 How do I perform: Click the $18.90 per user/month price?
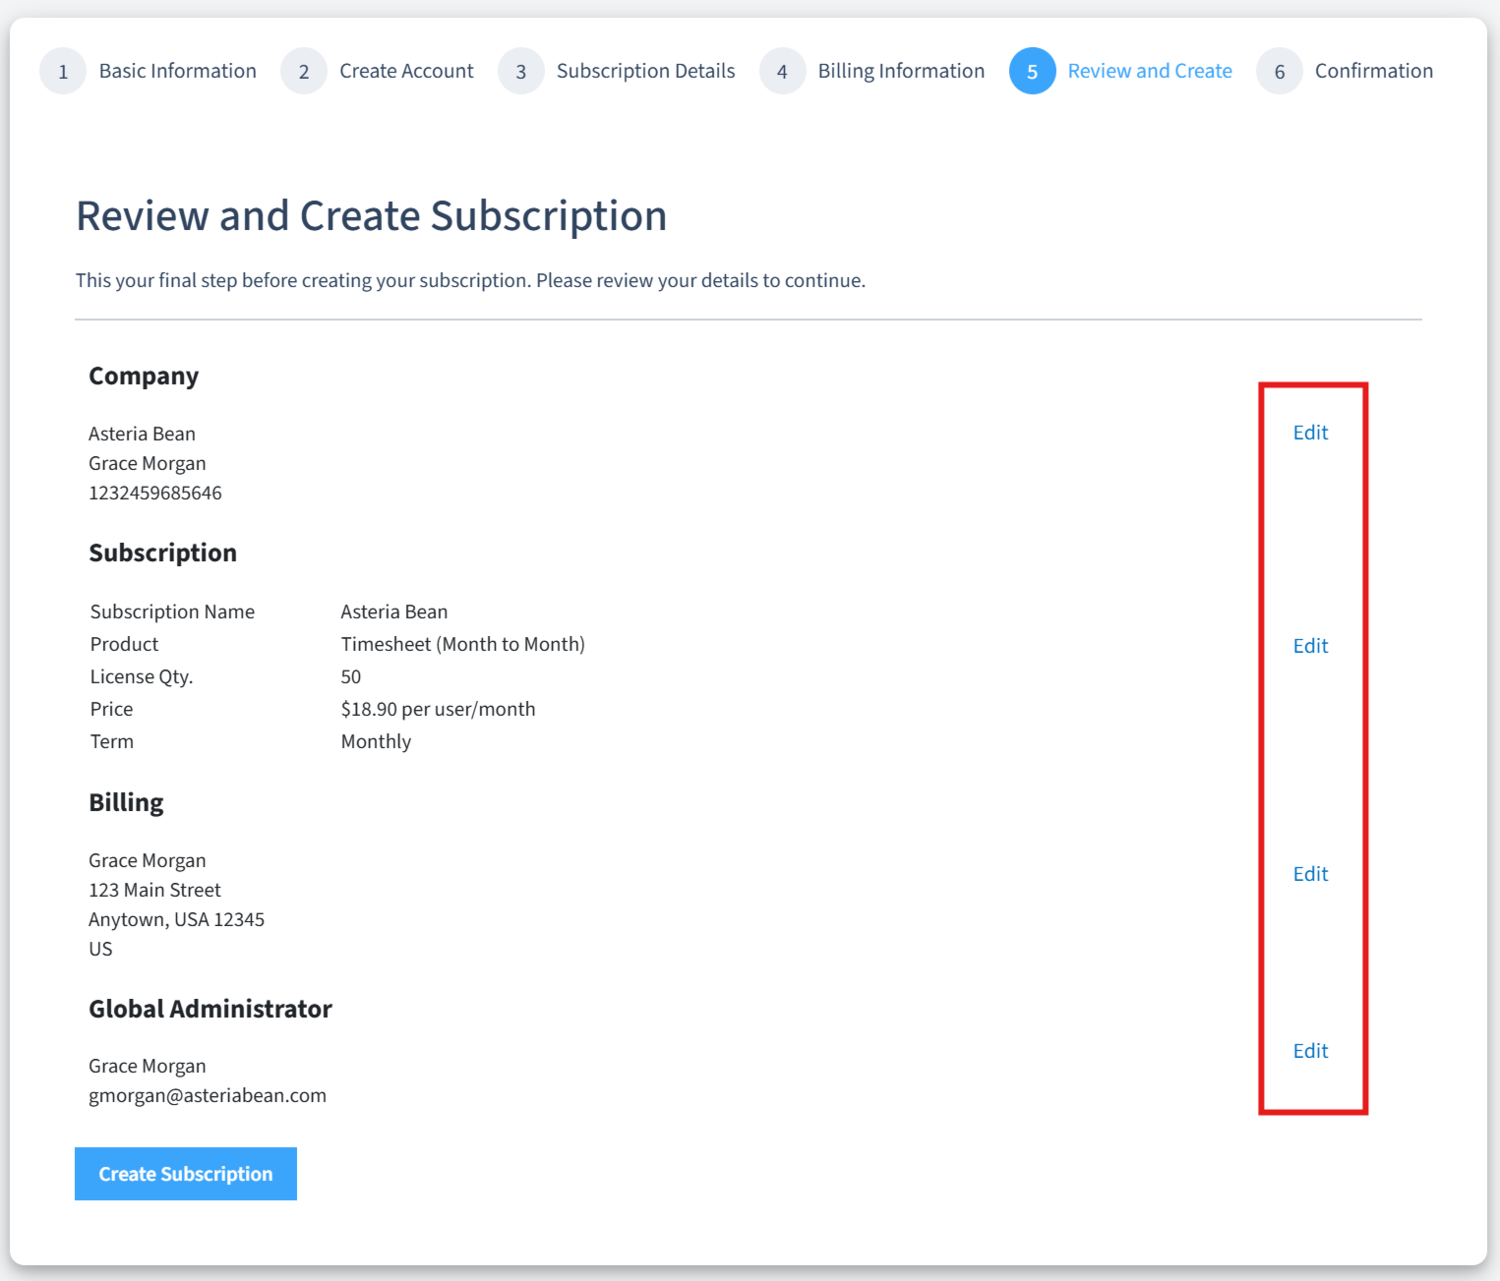point(438,709)
